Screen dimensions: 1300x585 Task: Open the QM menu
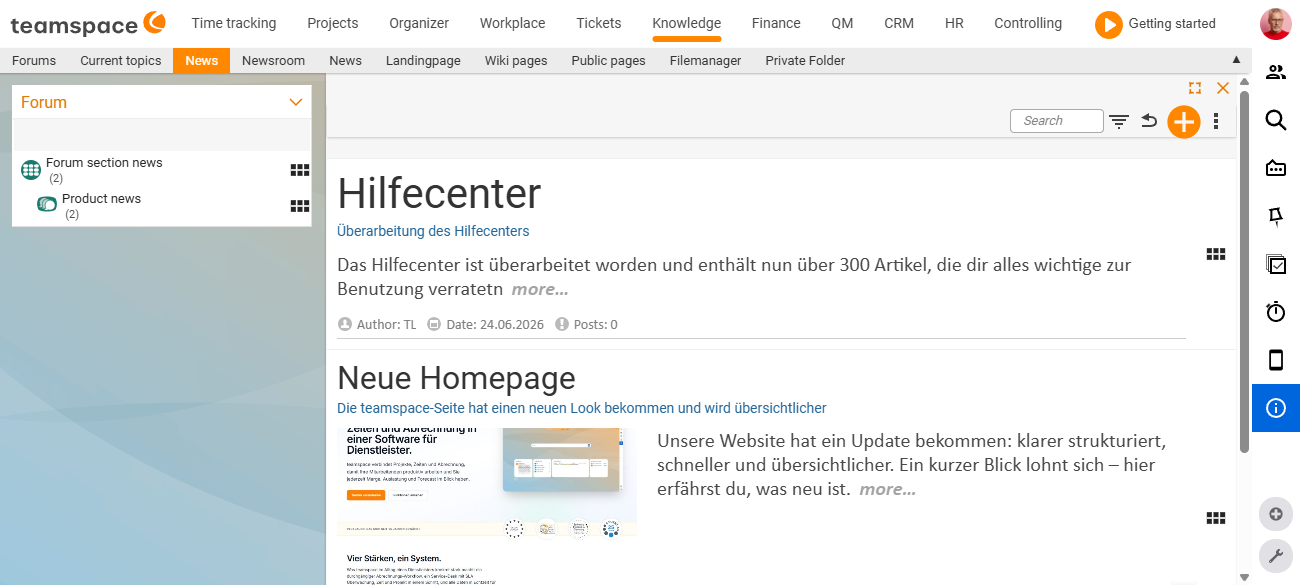[842, 23]
